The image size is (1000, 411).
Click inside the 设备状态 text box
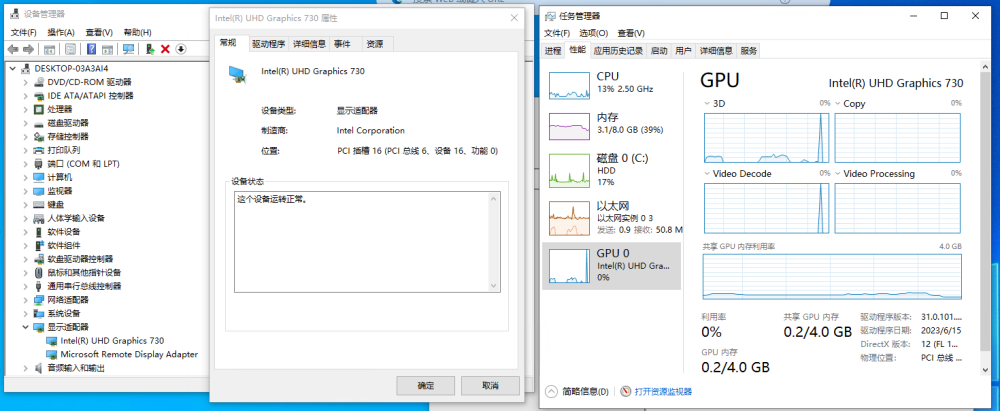click(361, 242)
